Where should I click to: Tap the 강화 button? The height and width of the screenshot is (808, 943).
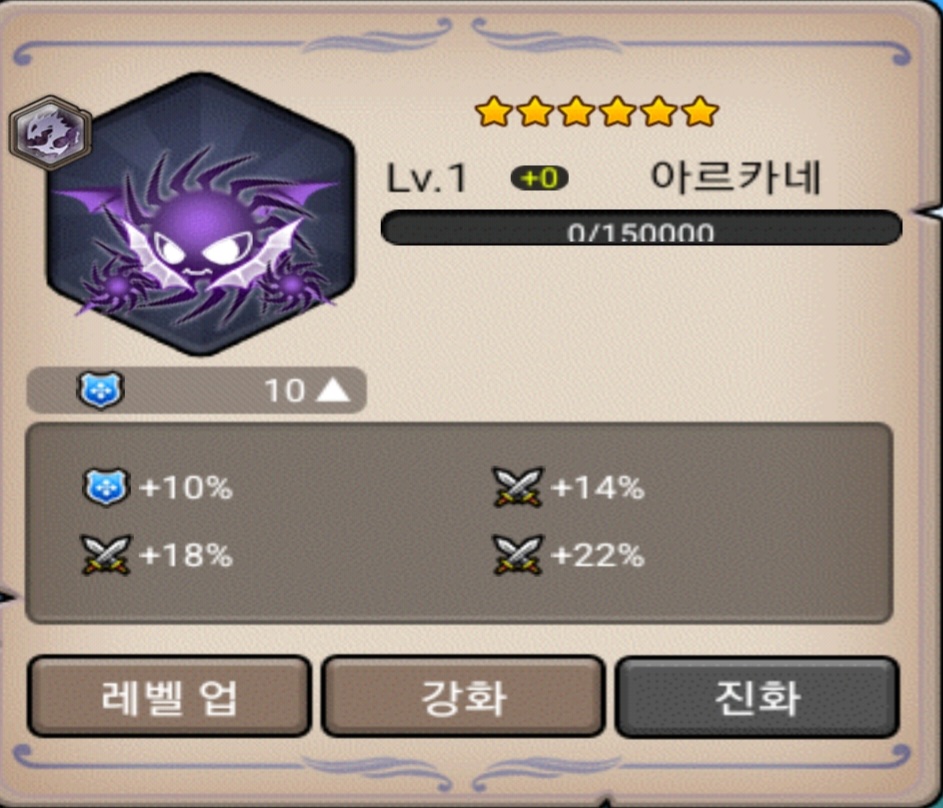pyautogui.click(x=463, y=697)
